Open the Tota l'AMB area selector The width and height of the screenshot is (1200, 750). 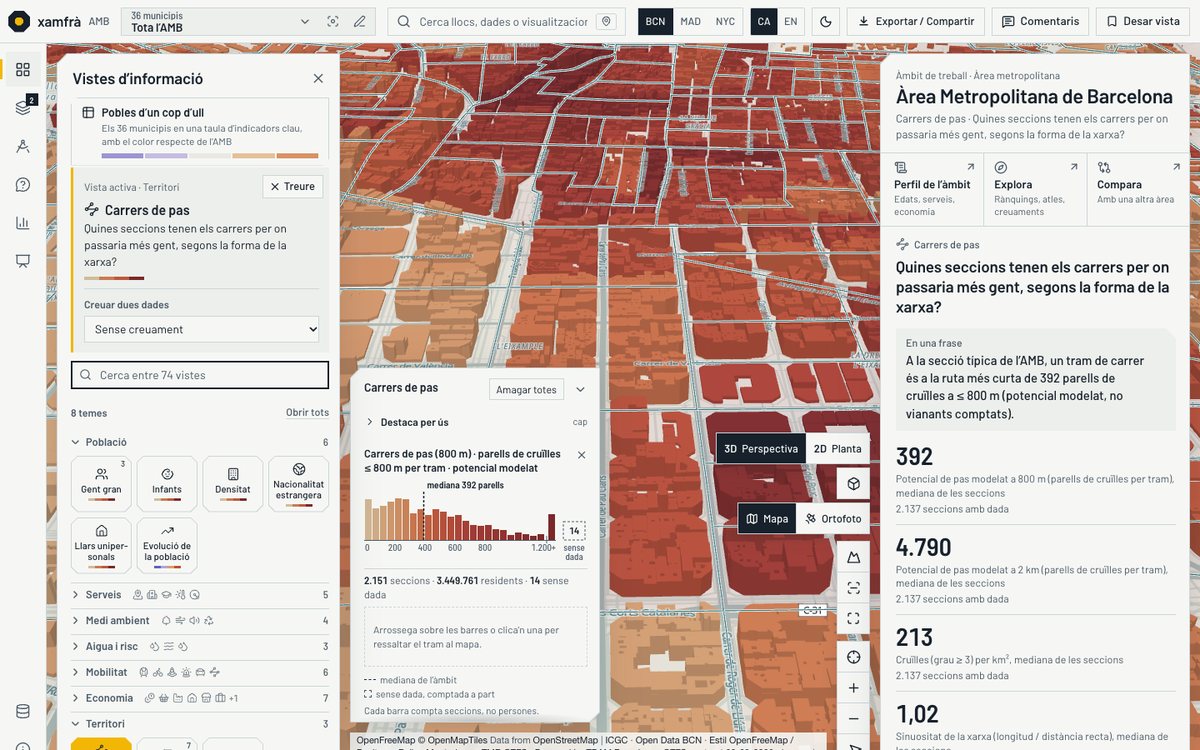[220, 21]
